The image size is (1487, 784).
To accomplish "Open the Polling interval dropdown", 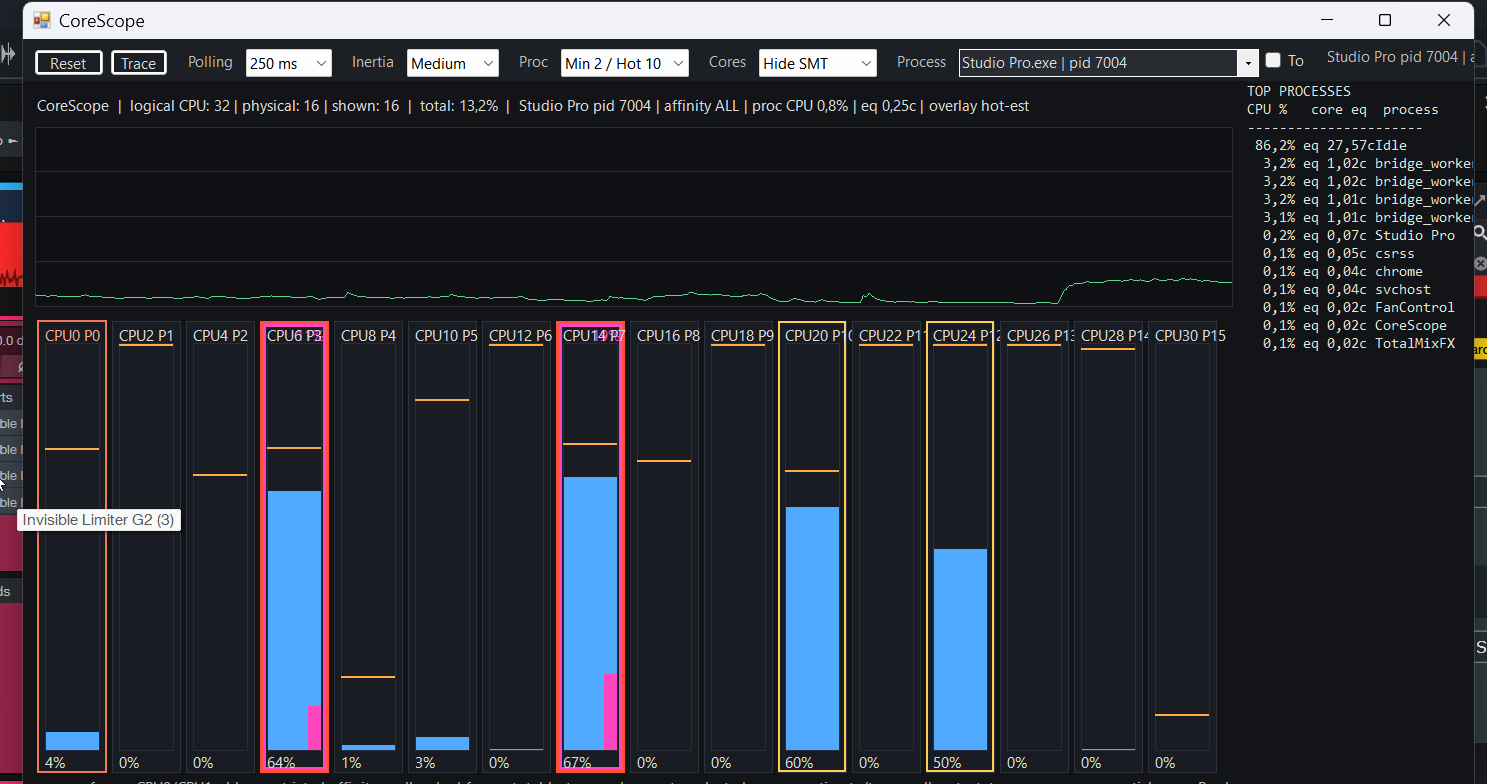I will tap(289, 63).
